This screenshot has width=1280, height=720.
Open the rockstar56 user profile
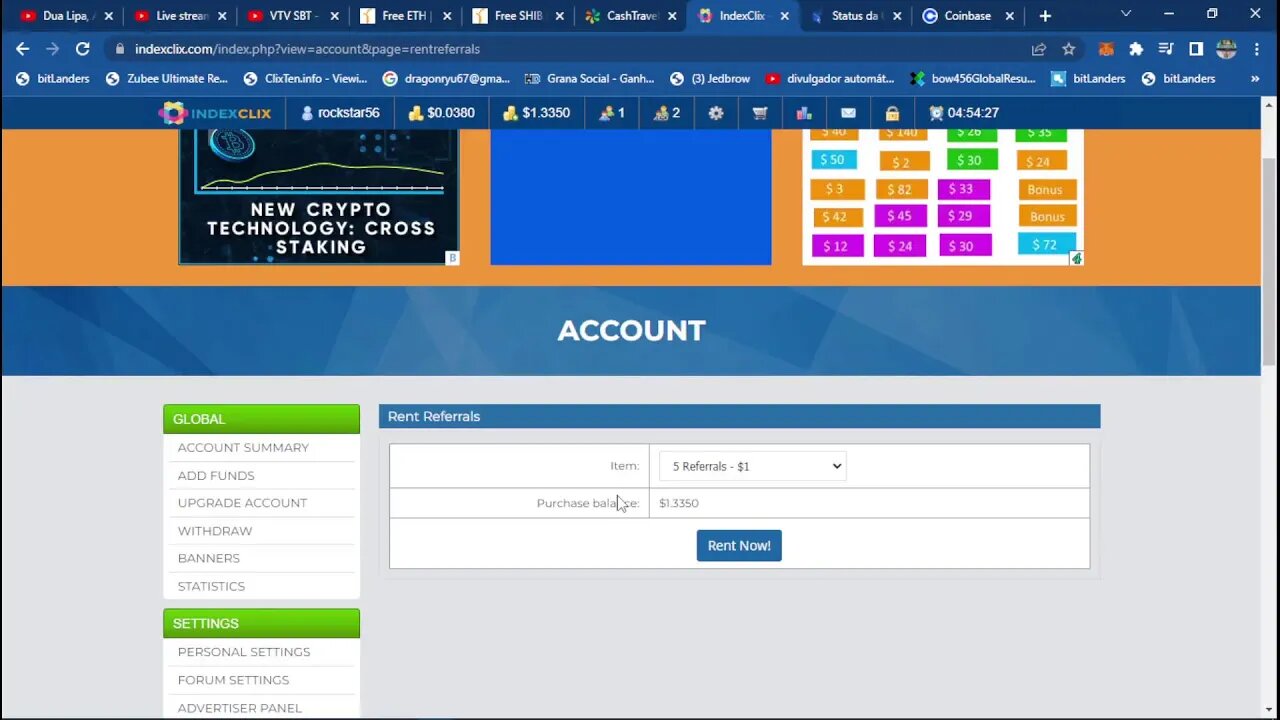coord(340,113)
